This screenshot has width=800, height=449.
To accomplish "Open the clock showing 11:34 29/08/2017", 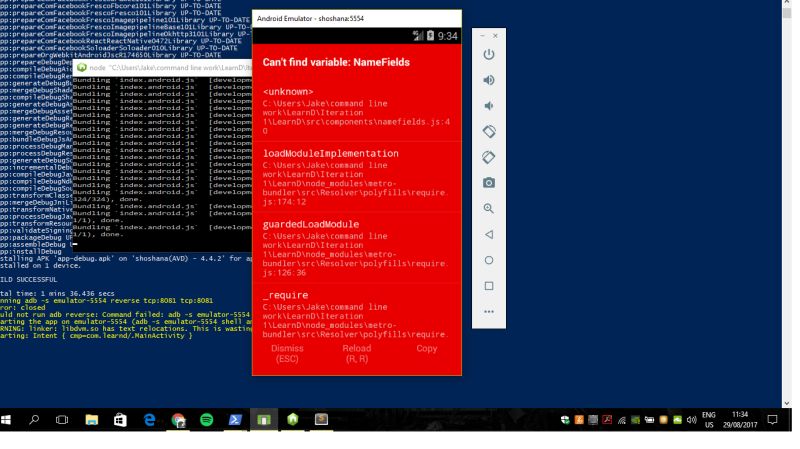I will [740, 420].
